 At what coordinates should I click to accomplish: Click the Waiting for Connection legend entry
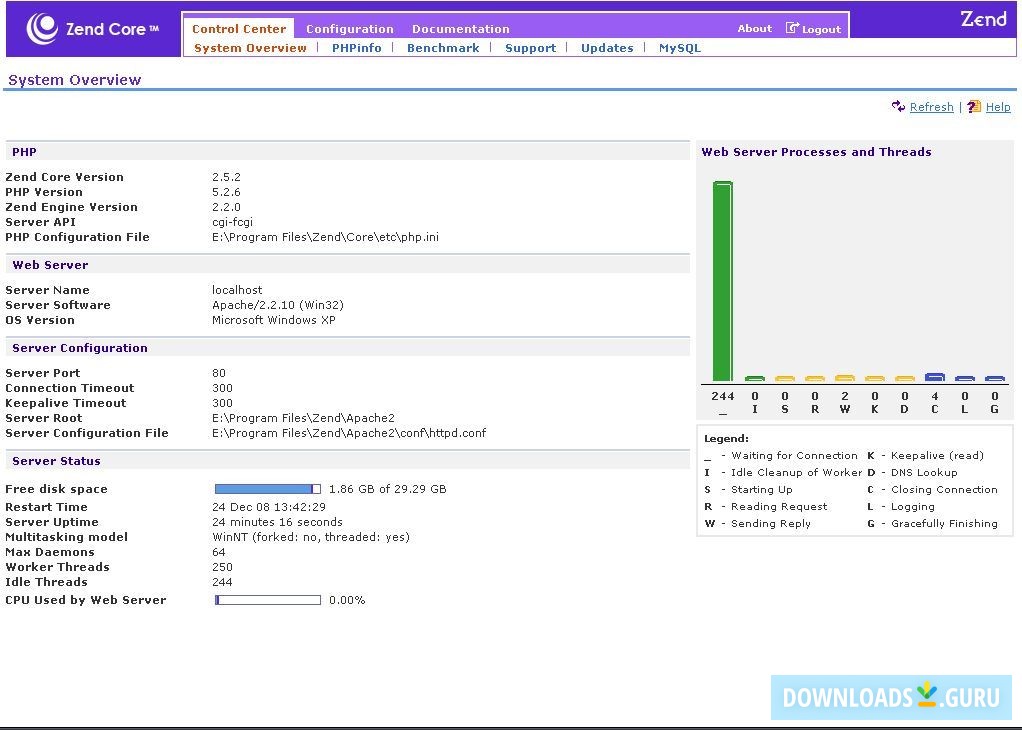tap(781, 456)
